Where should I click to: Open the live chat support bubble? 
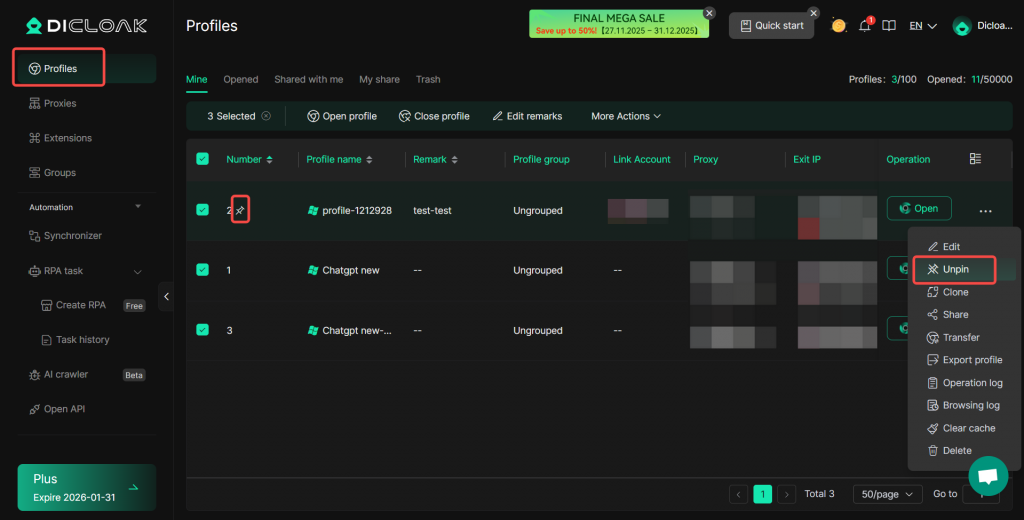tap(988, 475)
